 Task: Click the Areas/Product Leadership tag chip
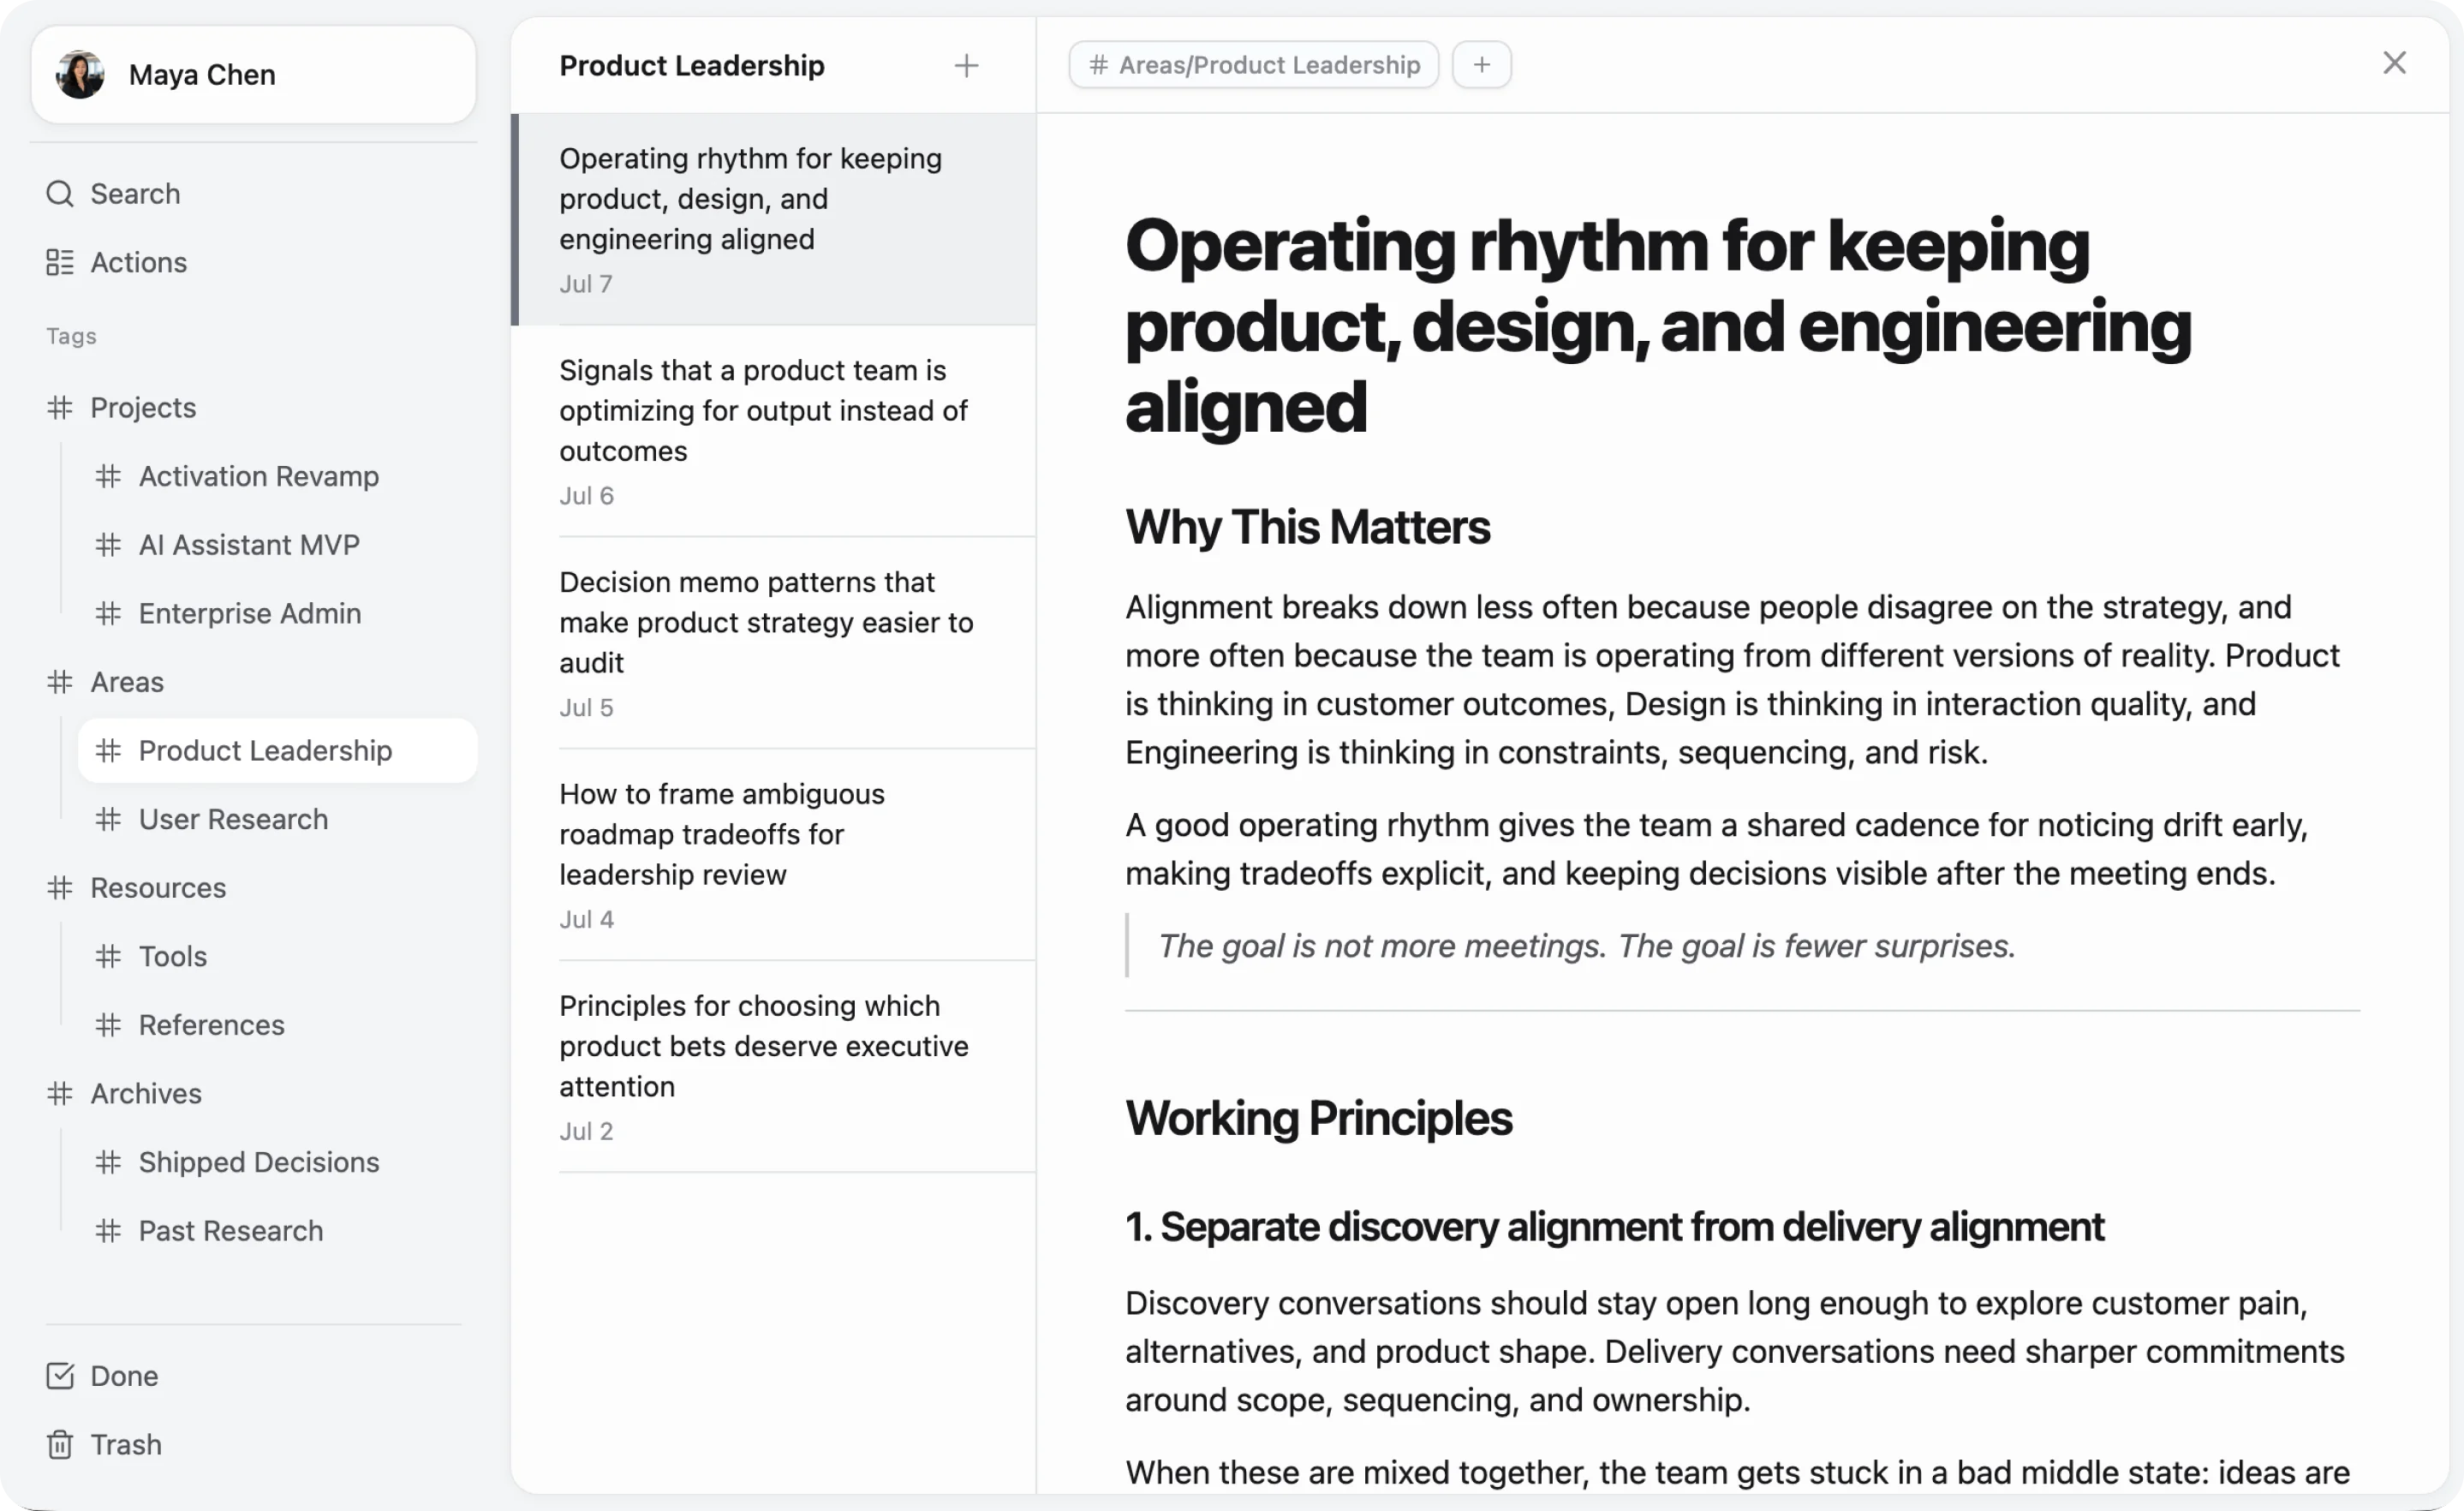pyautogui.click(x=1253, y=65)
